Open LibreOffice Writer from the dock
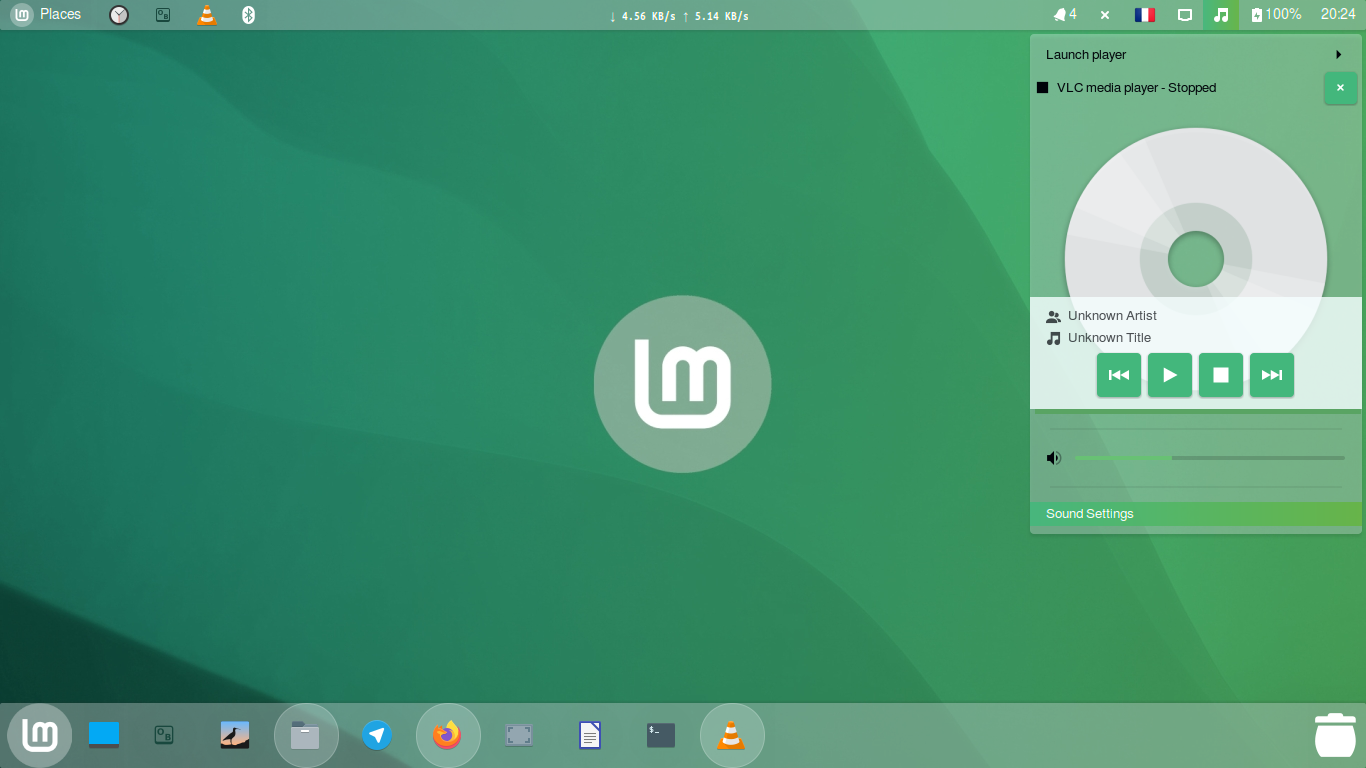This screenshot has width=1366, height=768. [590, 736]
